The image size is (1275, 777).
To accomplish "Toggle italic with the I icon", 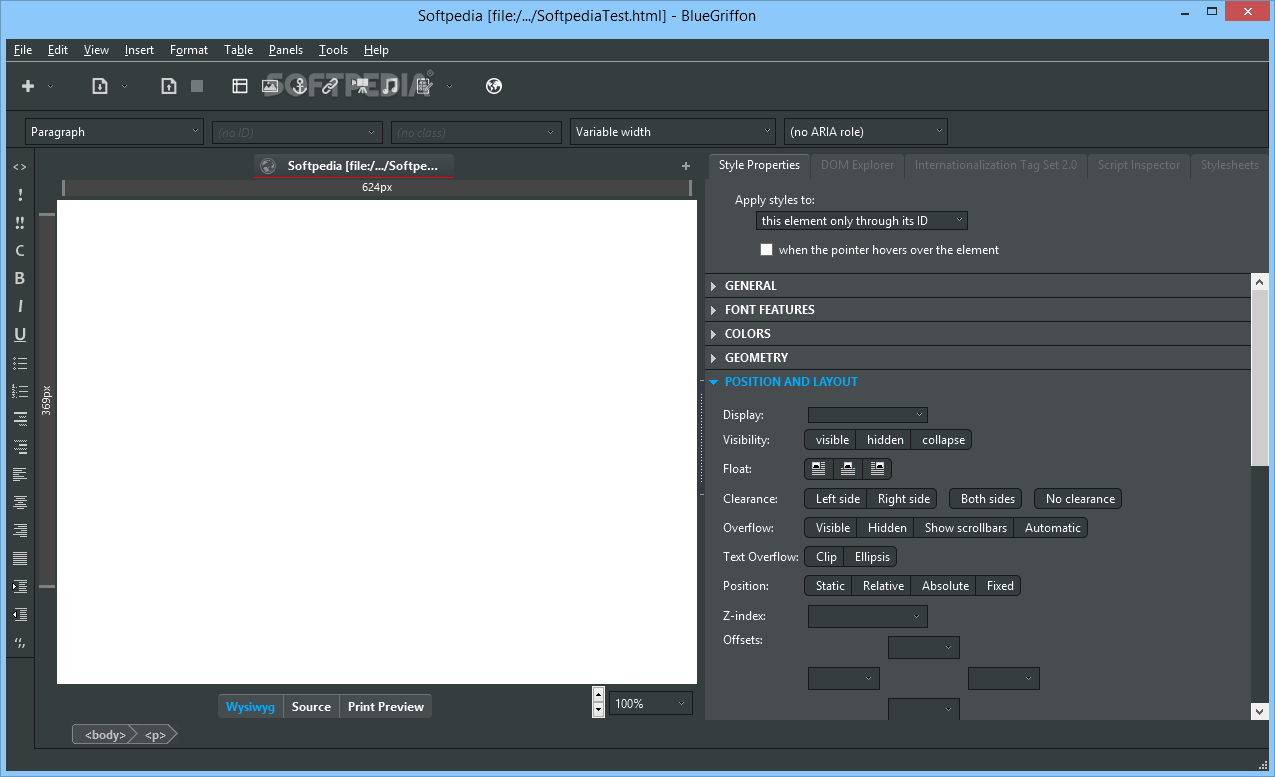I will coord(19,307).
